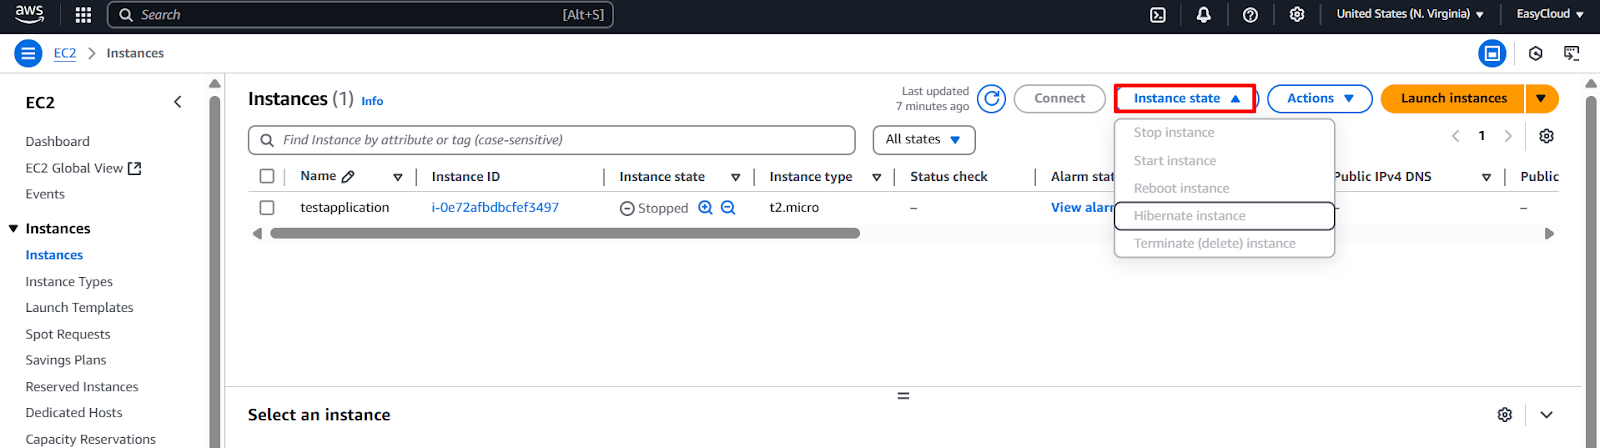Toggle the hamburger navigation menu

28,53
